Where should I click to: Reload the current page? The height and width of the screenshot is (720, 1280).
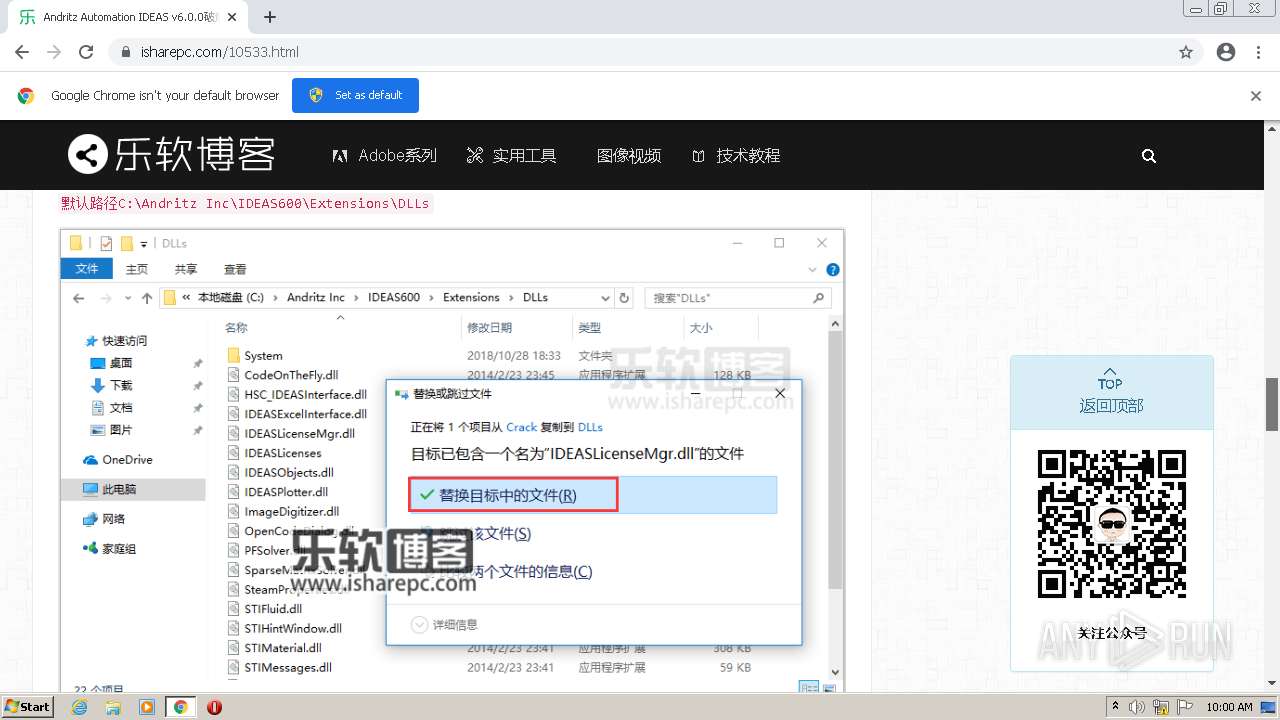86,52
